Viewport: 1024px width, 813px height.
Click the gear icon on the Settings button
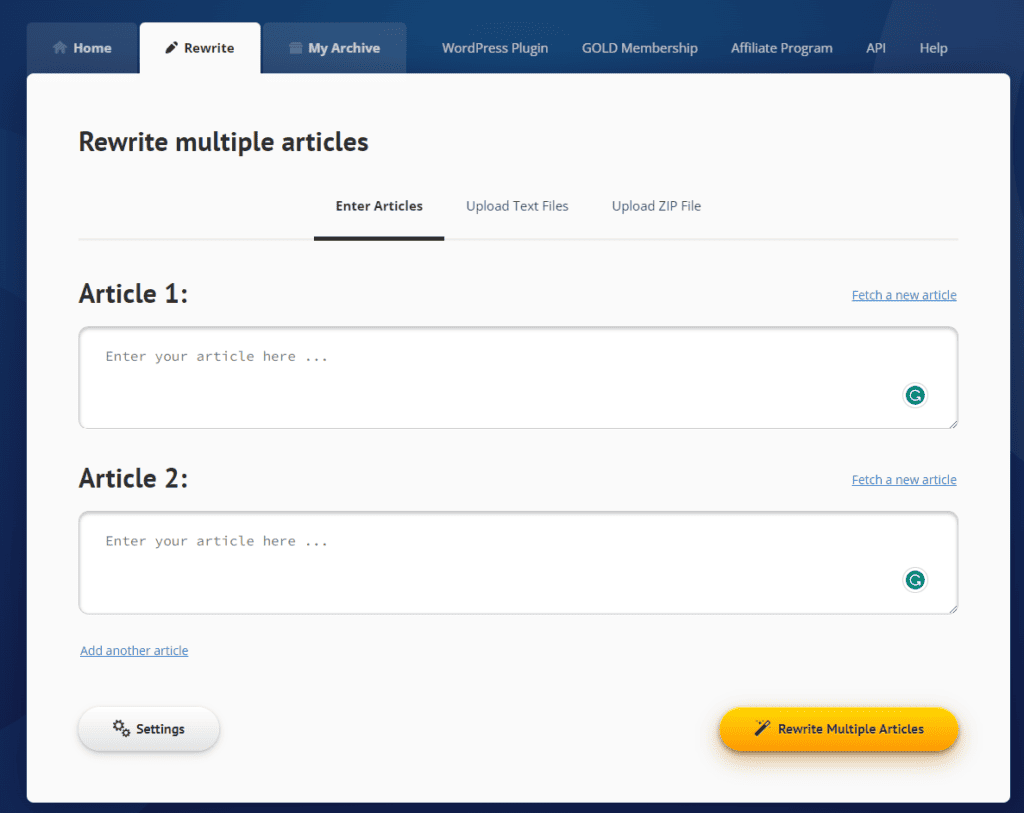(121, 729)
